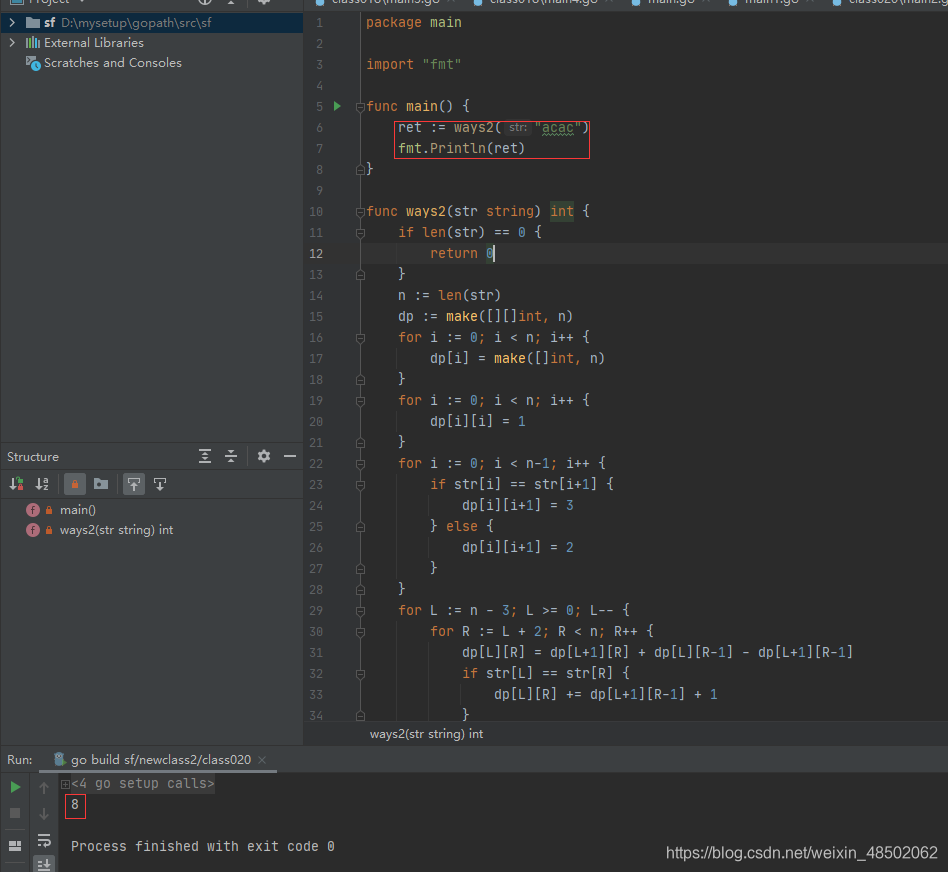Expand the sf project folder
This screenshot has height=872, width=948.
pos(11,23)
